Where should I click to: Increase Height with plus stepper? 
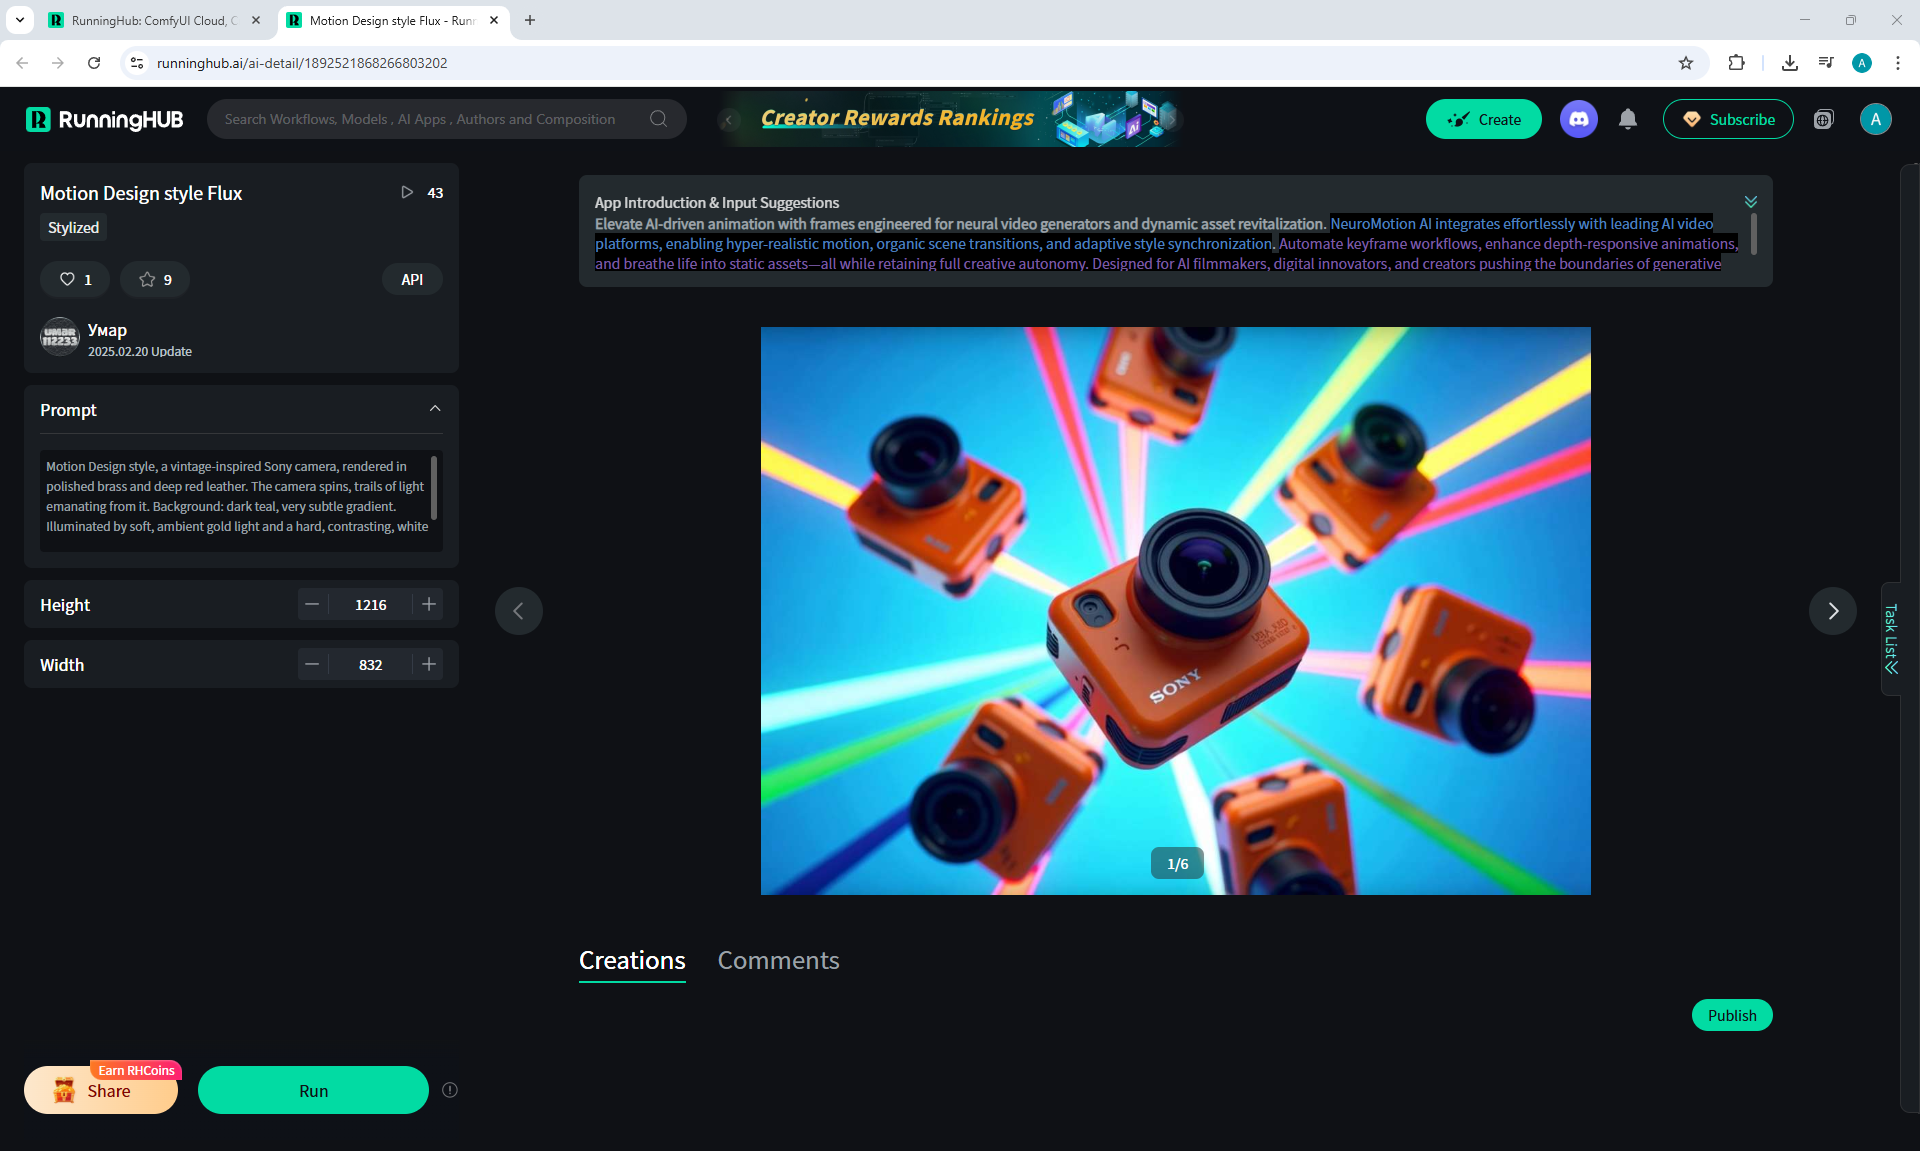click(x=429, y=604)
